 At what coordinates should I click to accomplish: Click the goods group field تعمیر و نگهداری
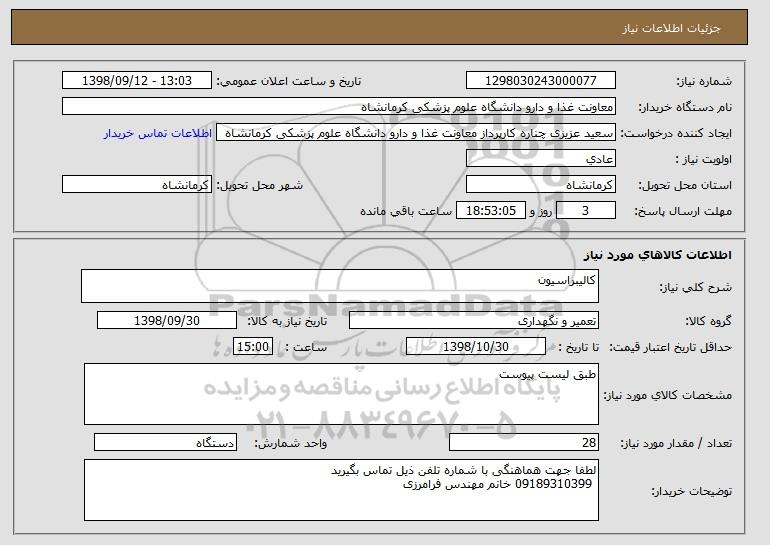tap(474, 321)
